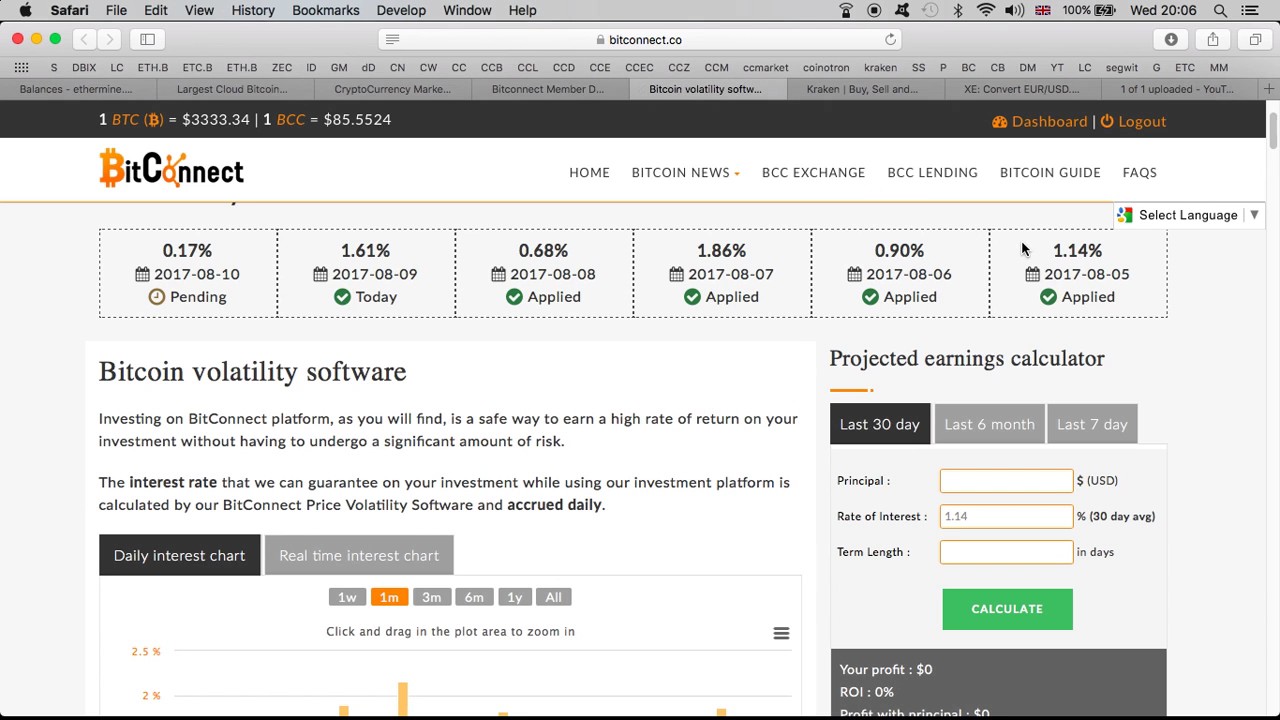Open the Dashboard link

click(x=1039, y=121)
